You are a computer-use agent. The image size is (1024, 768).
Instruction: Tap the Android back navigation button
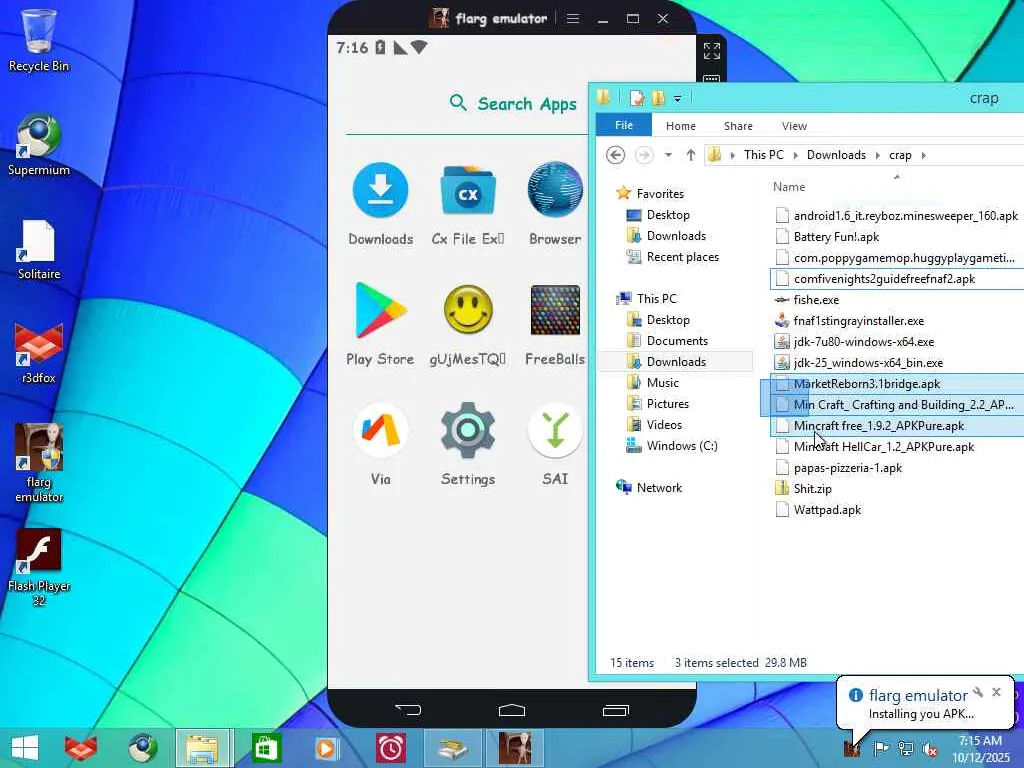408,710
